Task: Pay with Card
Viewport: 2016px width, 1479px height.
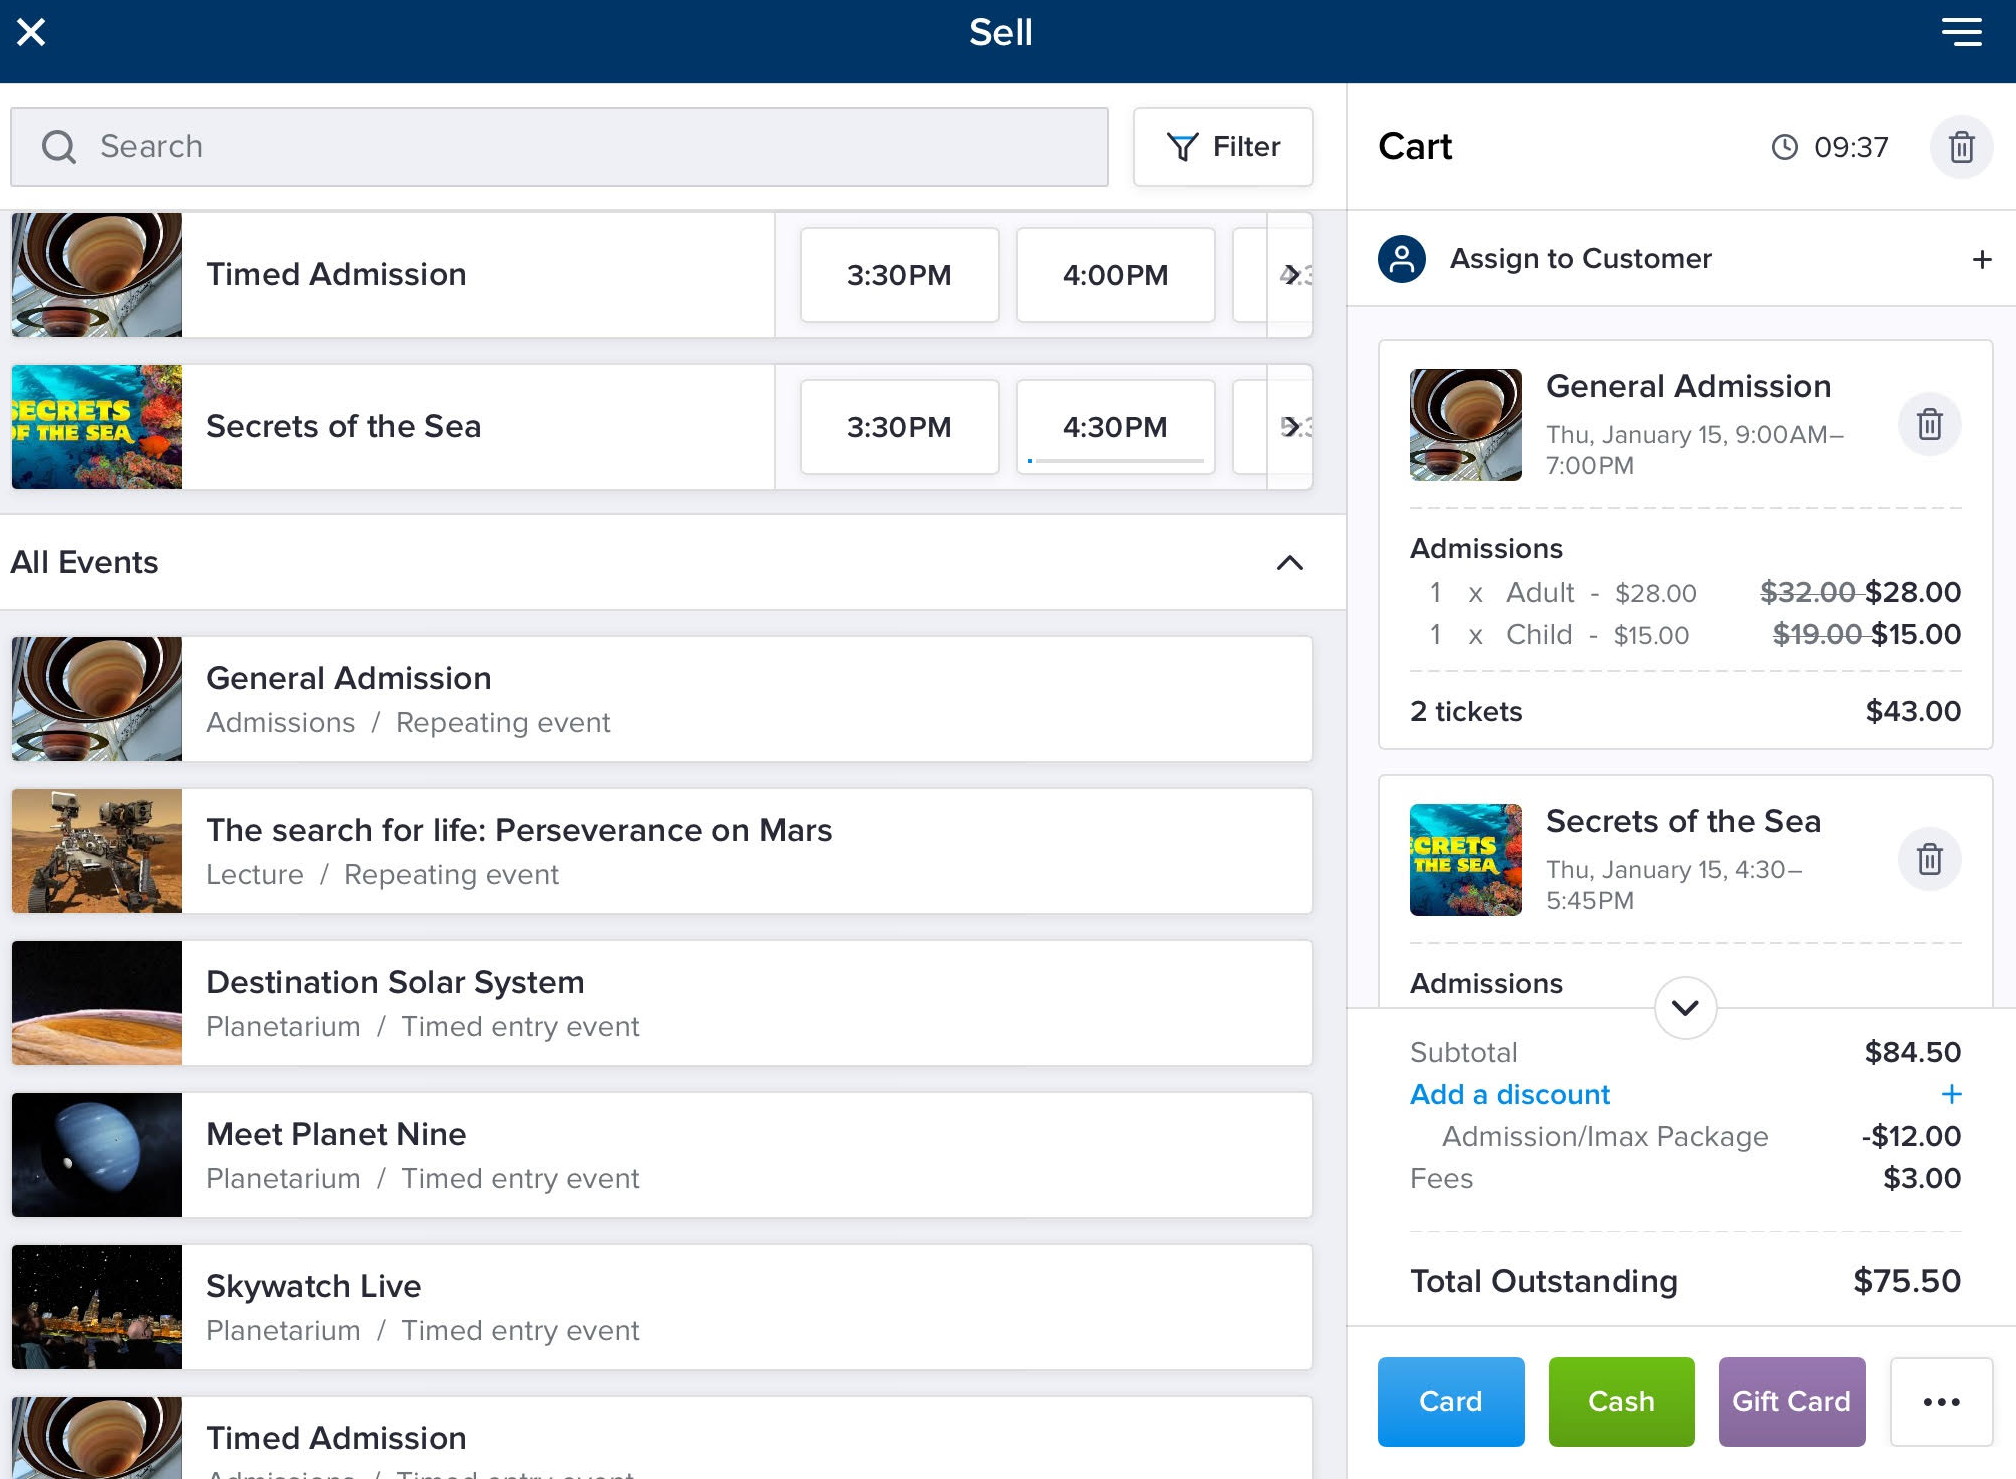Action: (x=1450, y=1401)
